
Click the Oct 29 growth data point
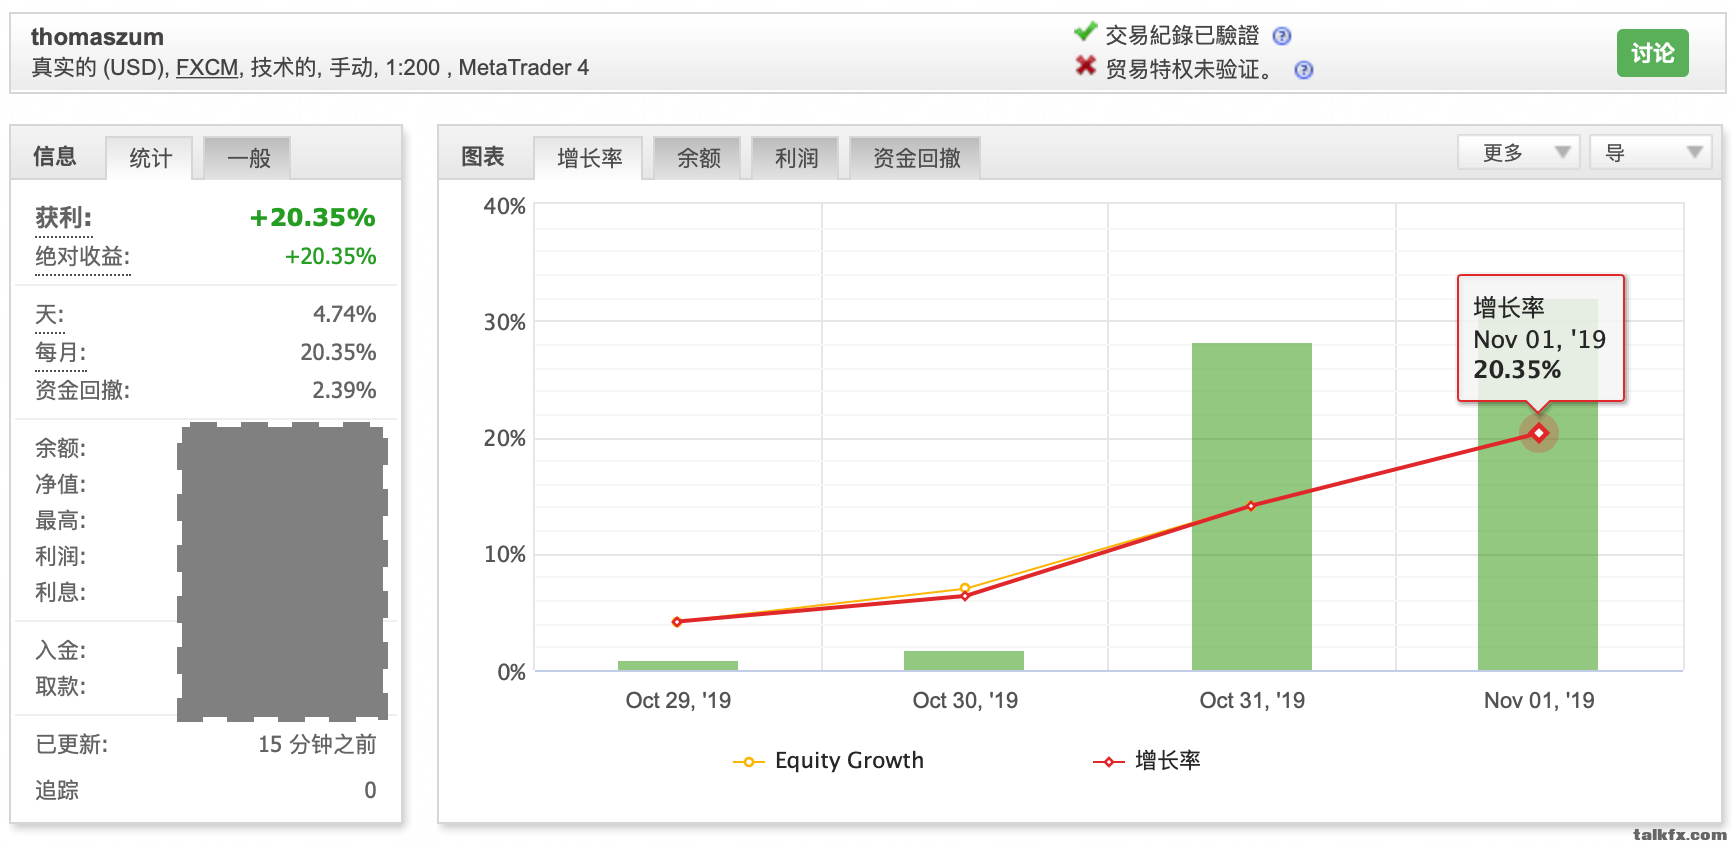(x=677, y=622)
